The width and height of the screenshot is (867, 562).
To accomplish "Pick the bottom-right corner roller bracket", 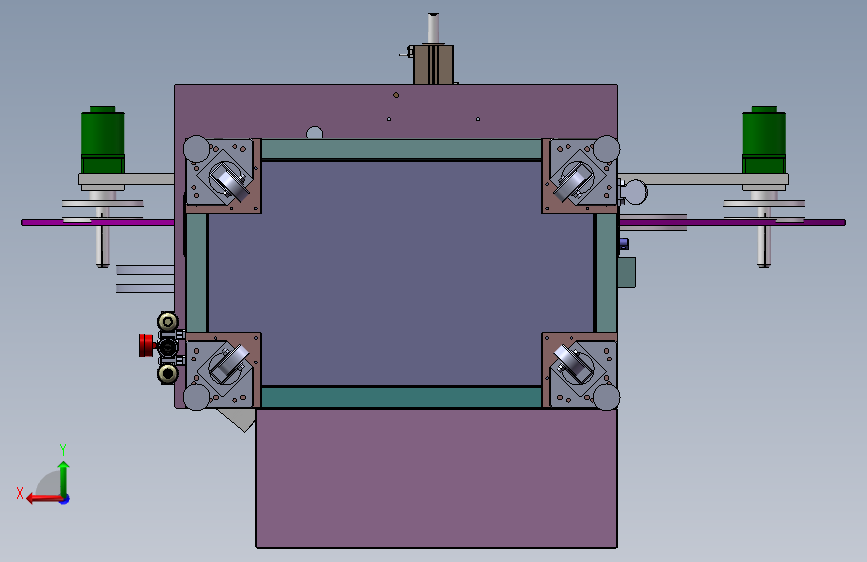I will point(579,370).
